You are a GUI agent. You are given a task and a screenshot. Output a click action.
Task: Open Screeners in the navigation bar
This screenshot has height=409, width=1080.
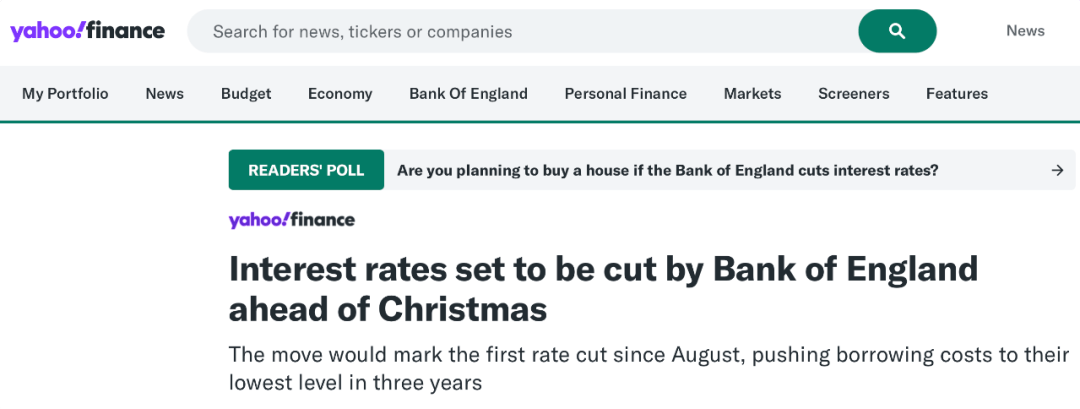click(853, 93)
